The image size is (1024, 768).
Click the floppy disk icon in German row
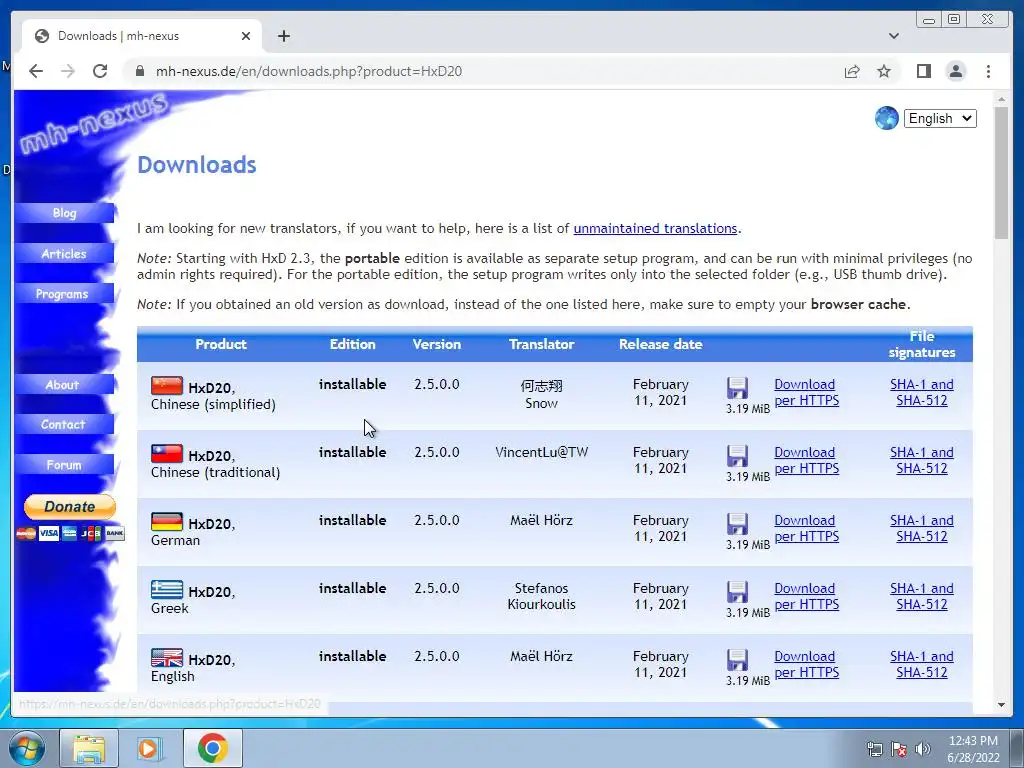point(737,524)
